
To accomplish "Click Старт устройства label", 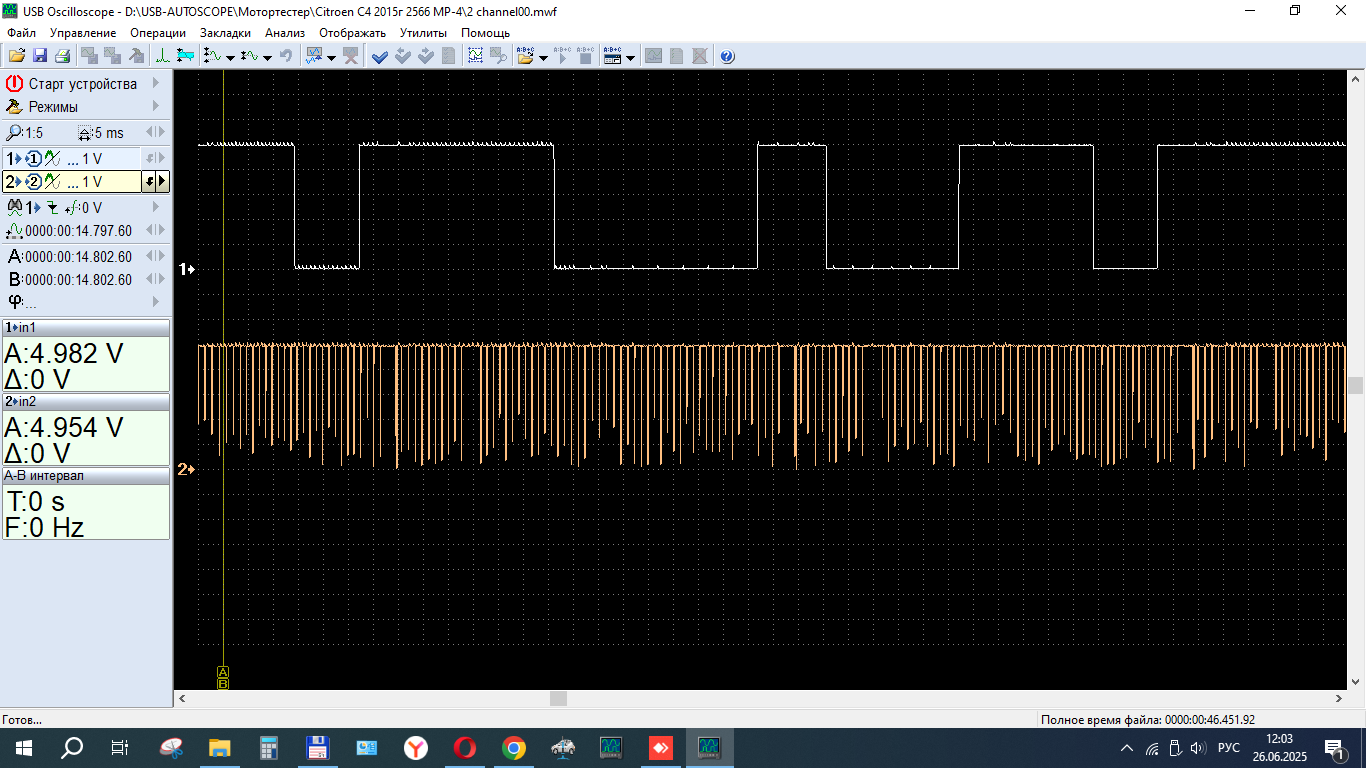I will point(83,84).
